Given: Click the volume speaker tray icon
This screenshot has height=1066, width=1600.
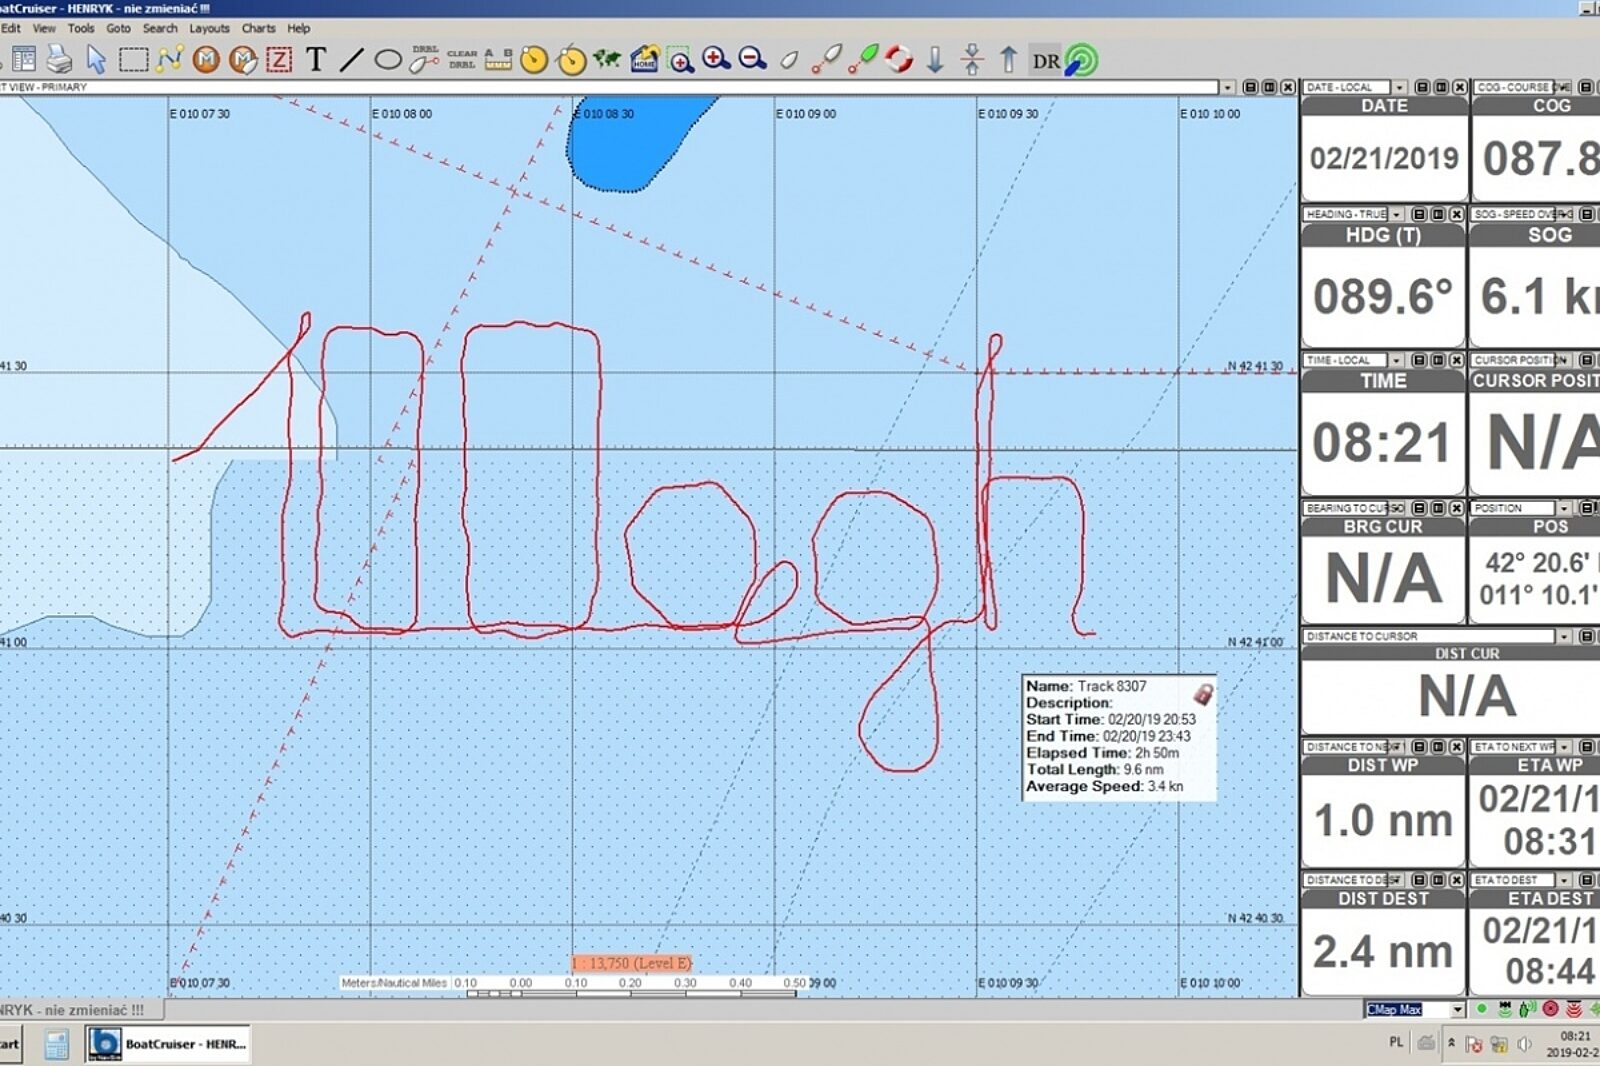Looking at the screenshot, I should pyautogui.click(x=1524, y=1044).
